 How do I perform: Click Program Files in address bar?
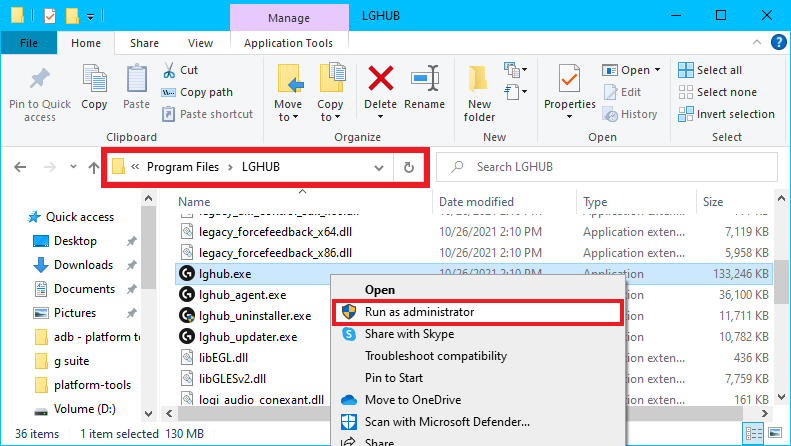click(183, 167)
